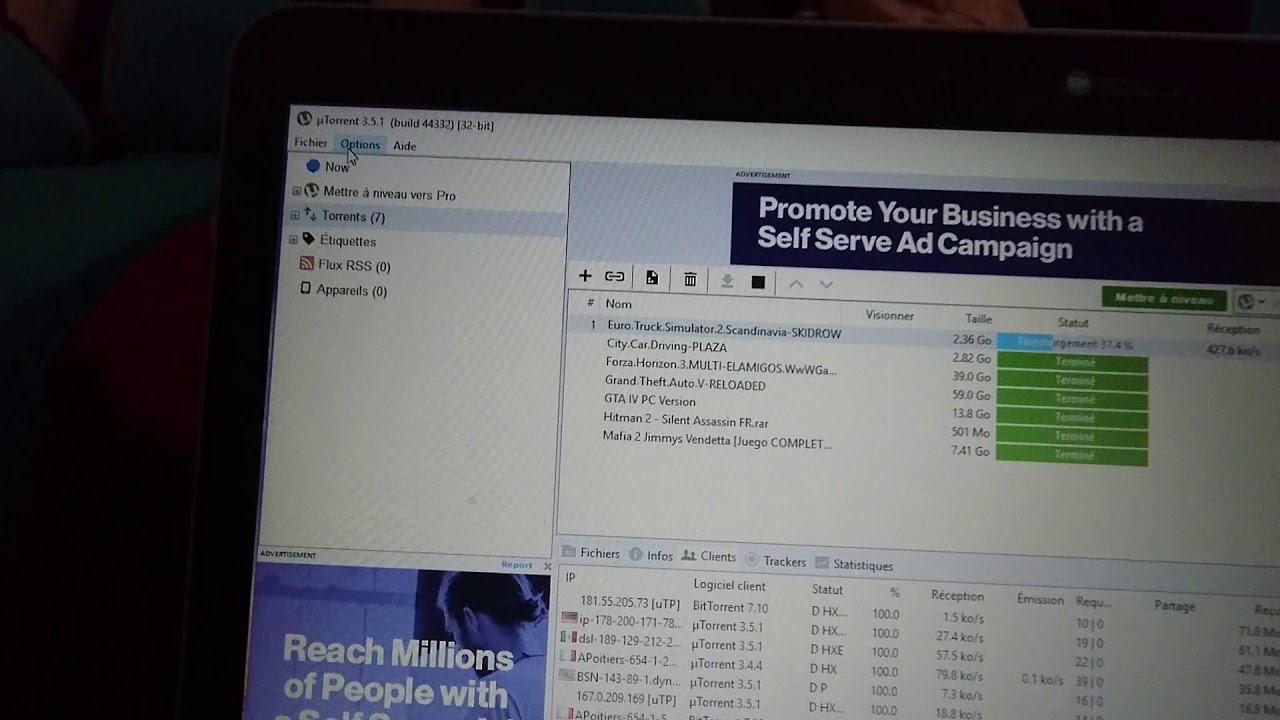Click the flag icon beside BSN-143-89-1.dyn client
This screenshot has height=720, width=1280.
pos(567,676)
